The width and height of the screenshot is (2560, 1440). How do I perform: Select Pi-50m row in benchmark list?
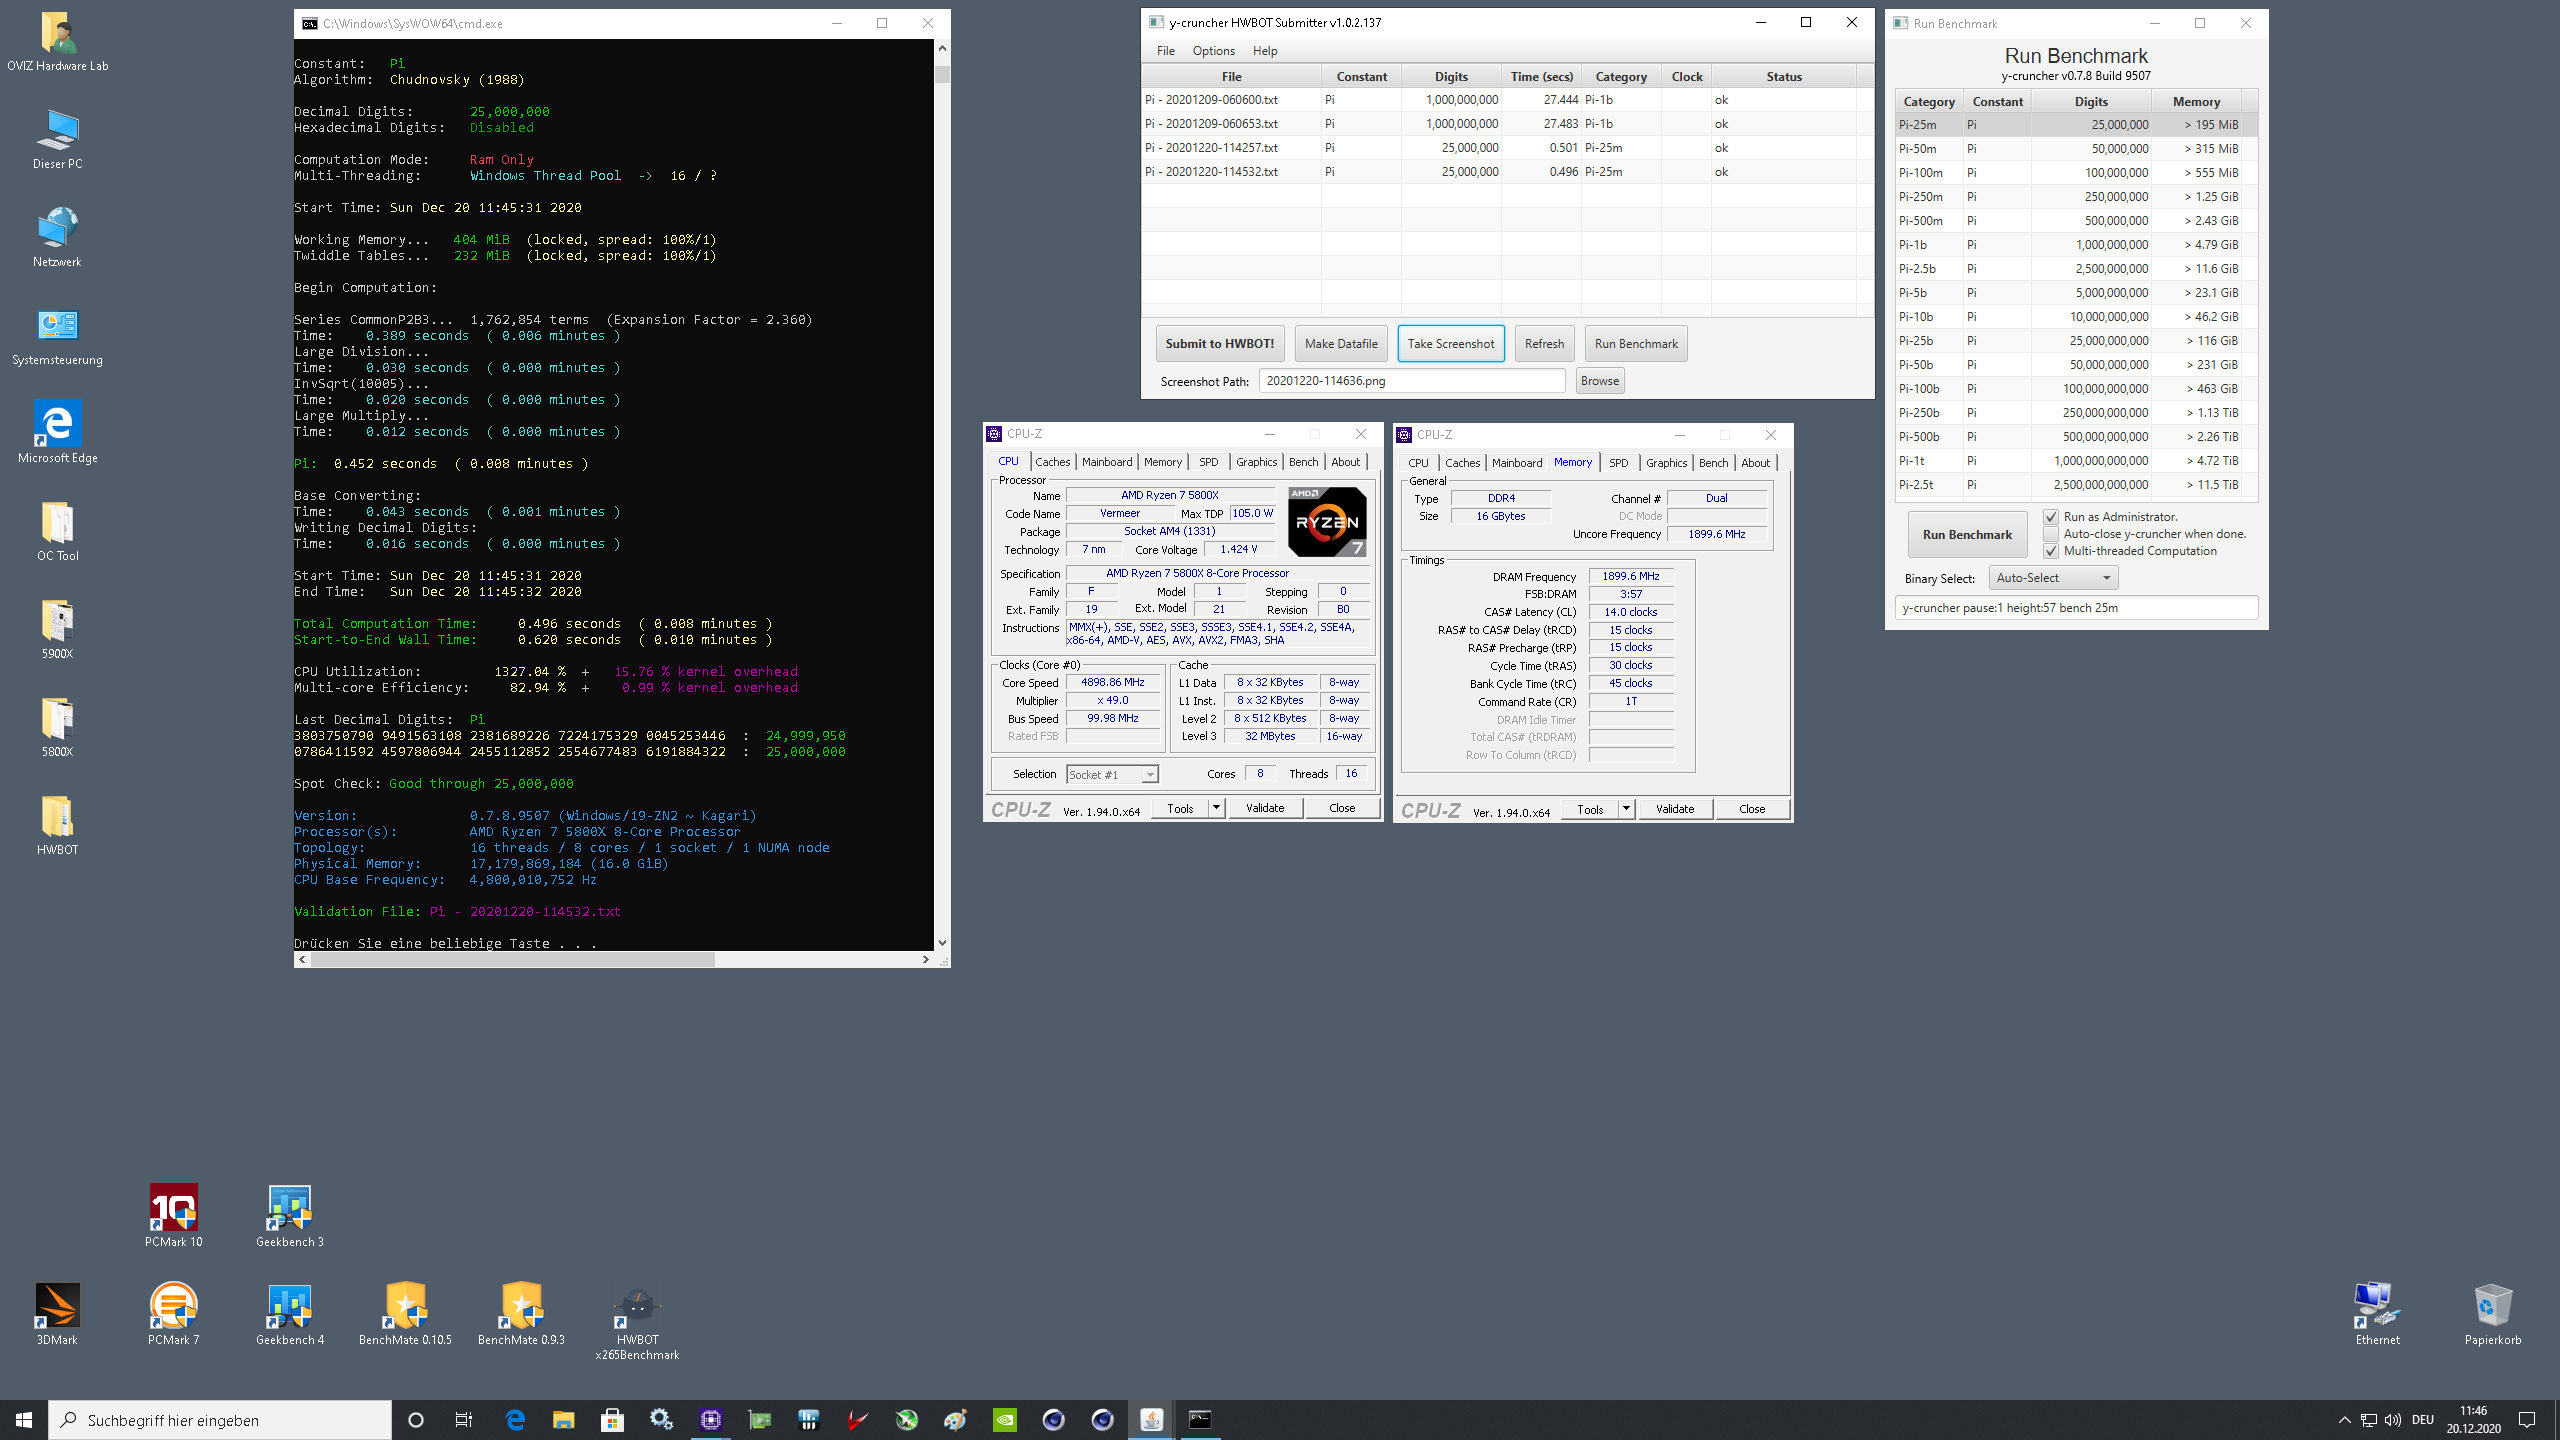click(2076, 149)
